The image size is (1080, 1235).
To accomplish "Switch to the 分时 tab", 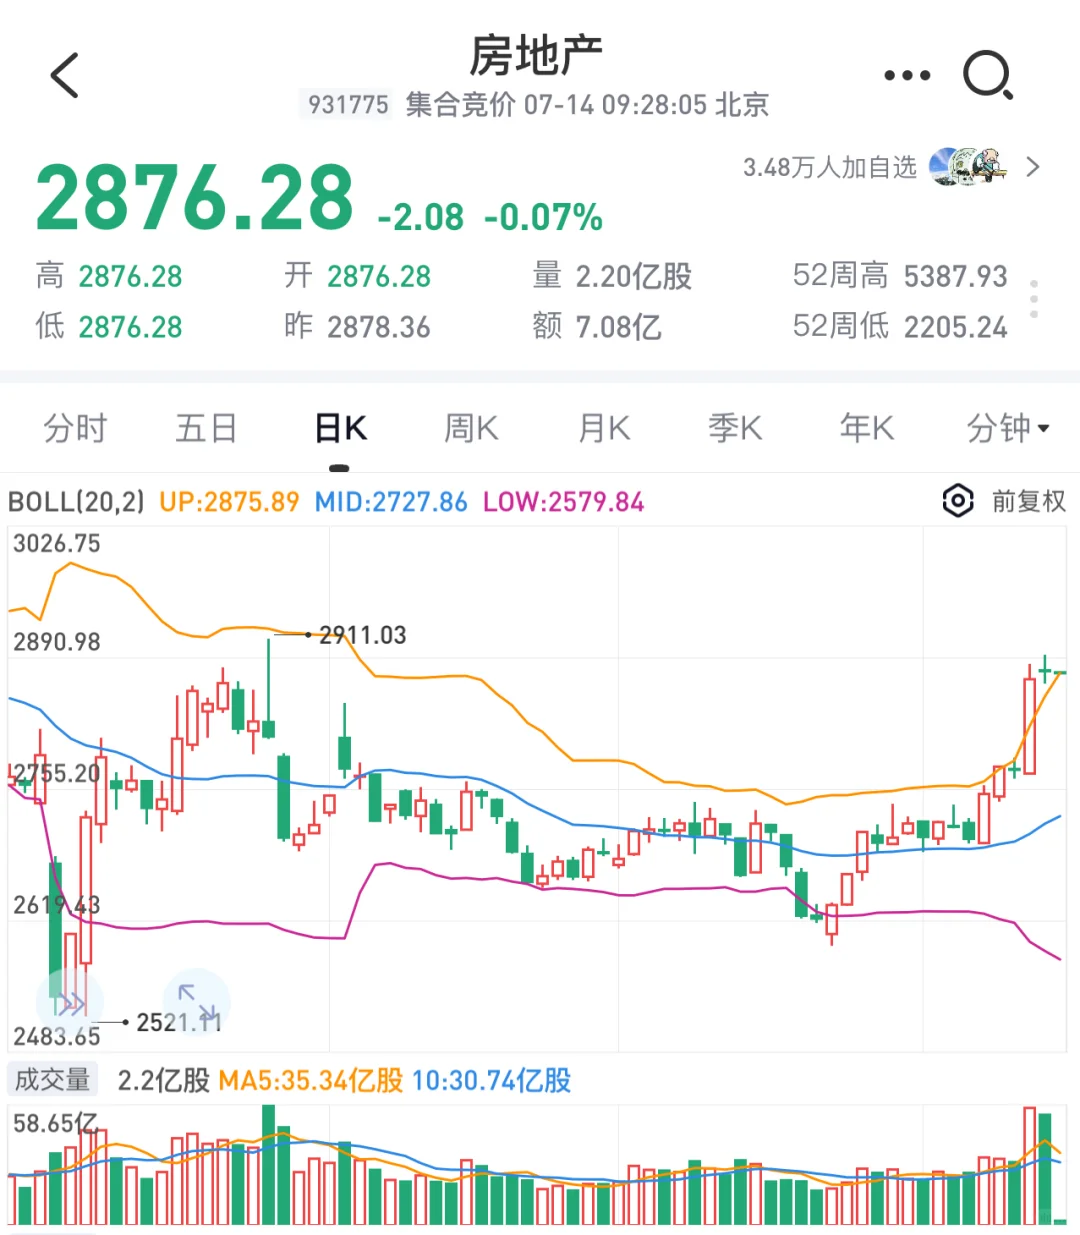I will [75, 428].
